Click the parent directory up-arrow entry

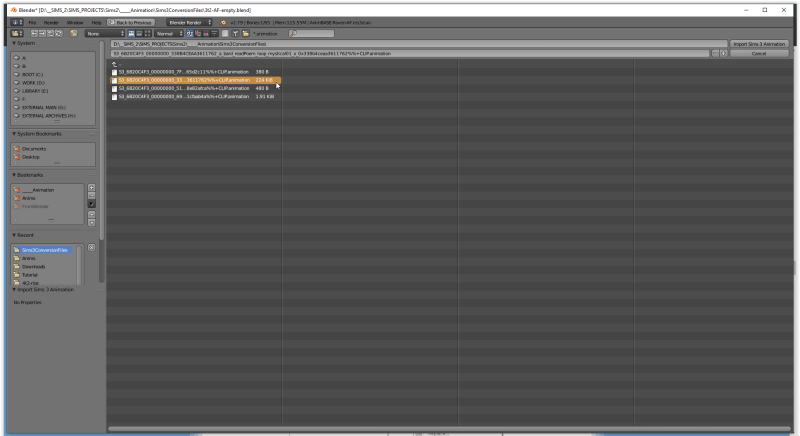[x=115, y=64]
